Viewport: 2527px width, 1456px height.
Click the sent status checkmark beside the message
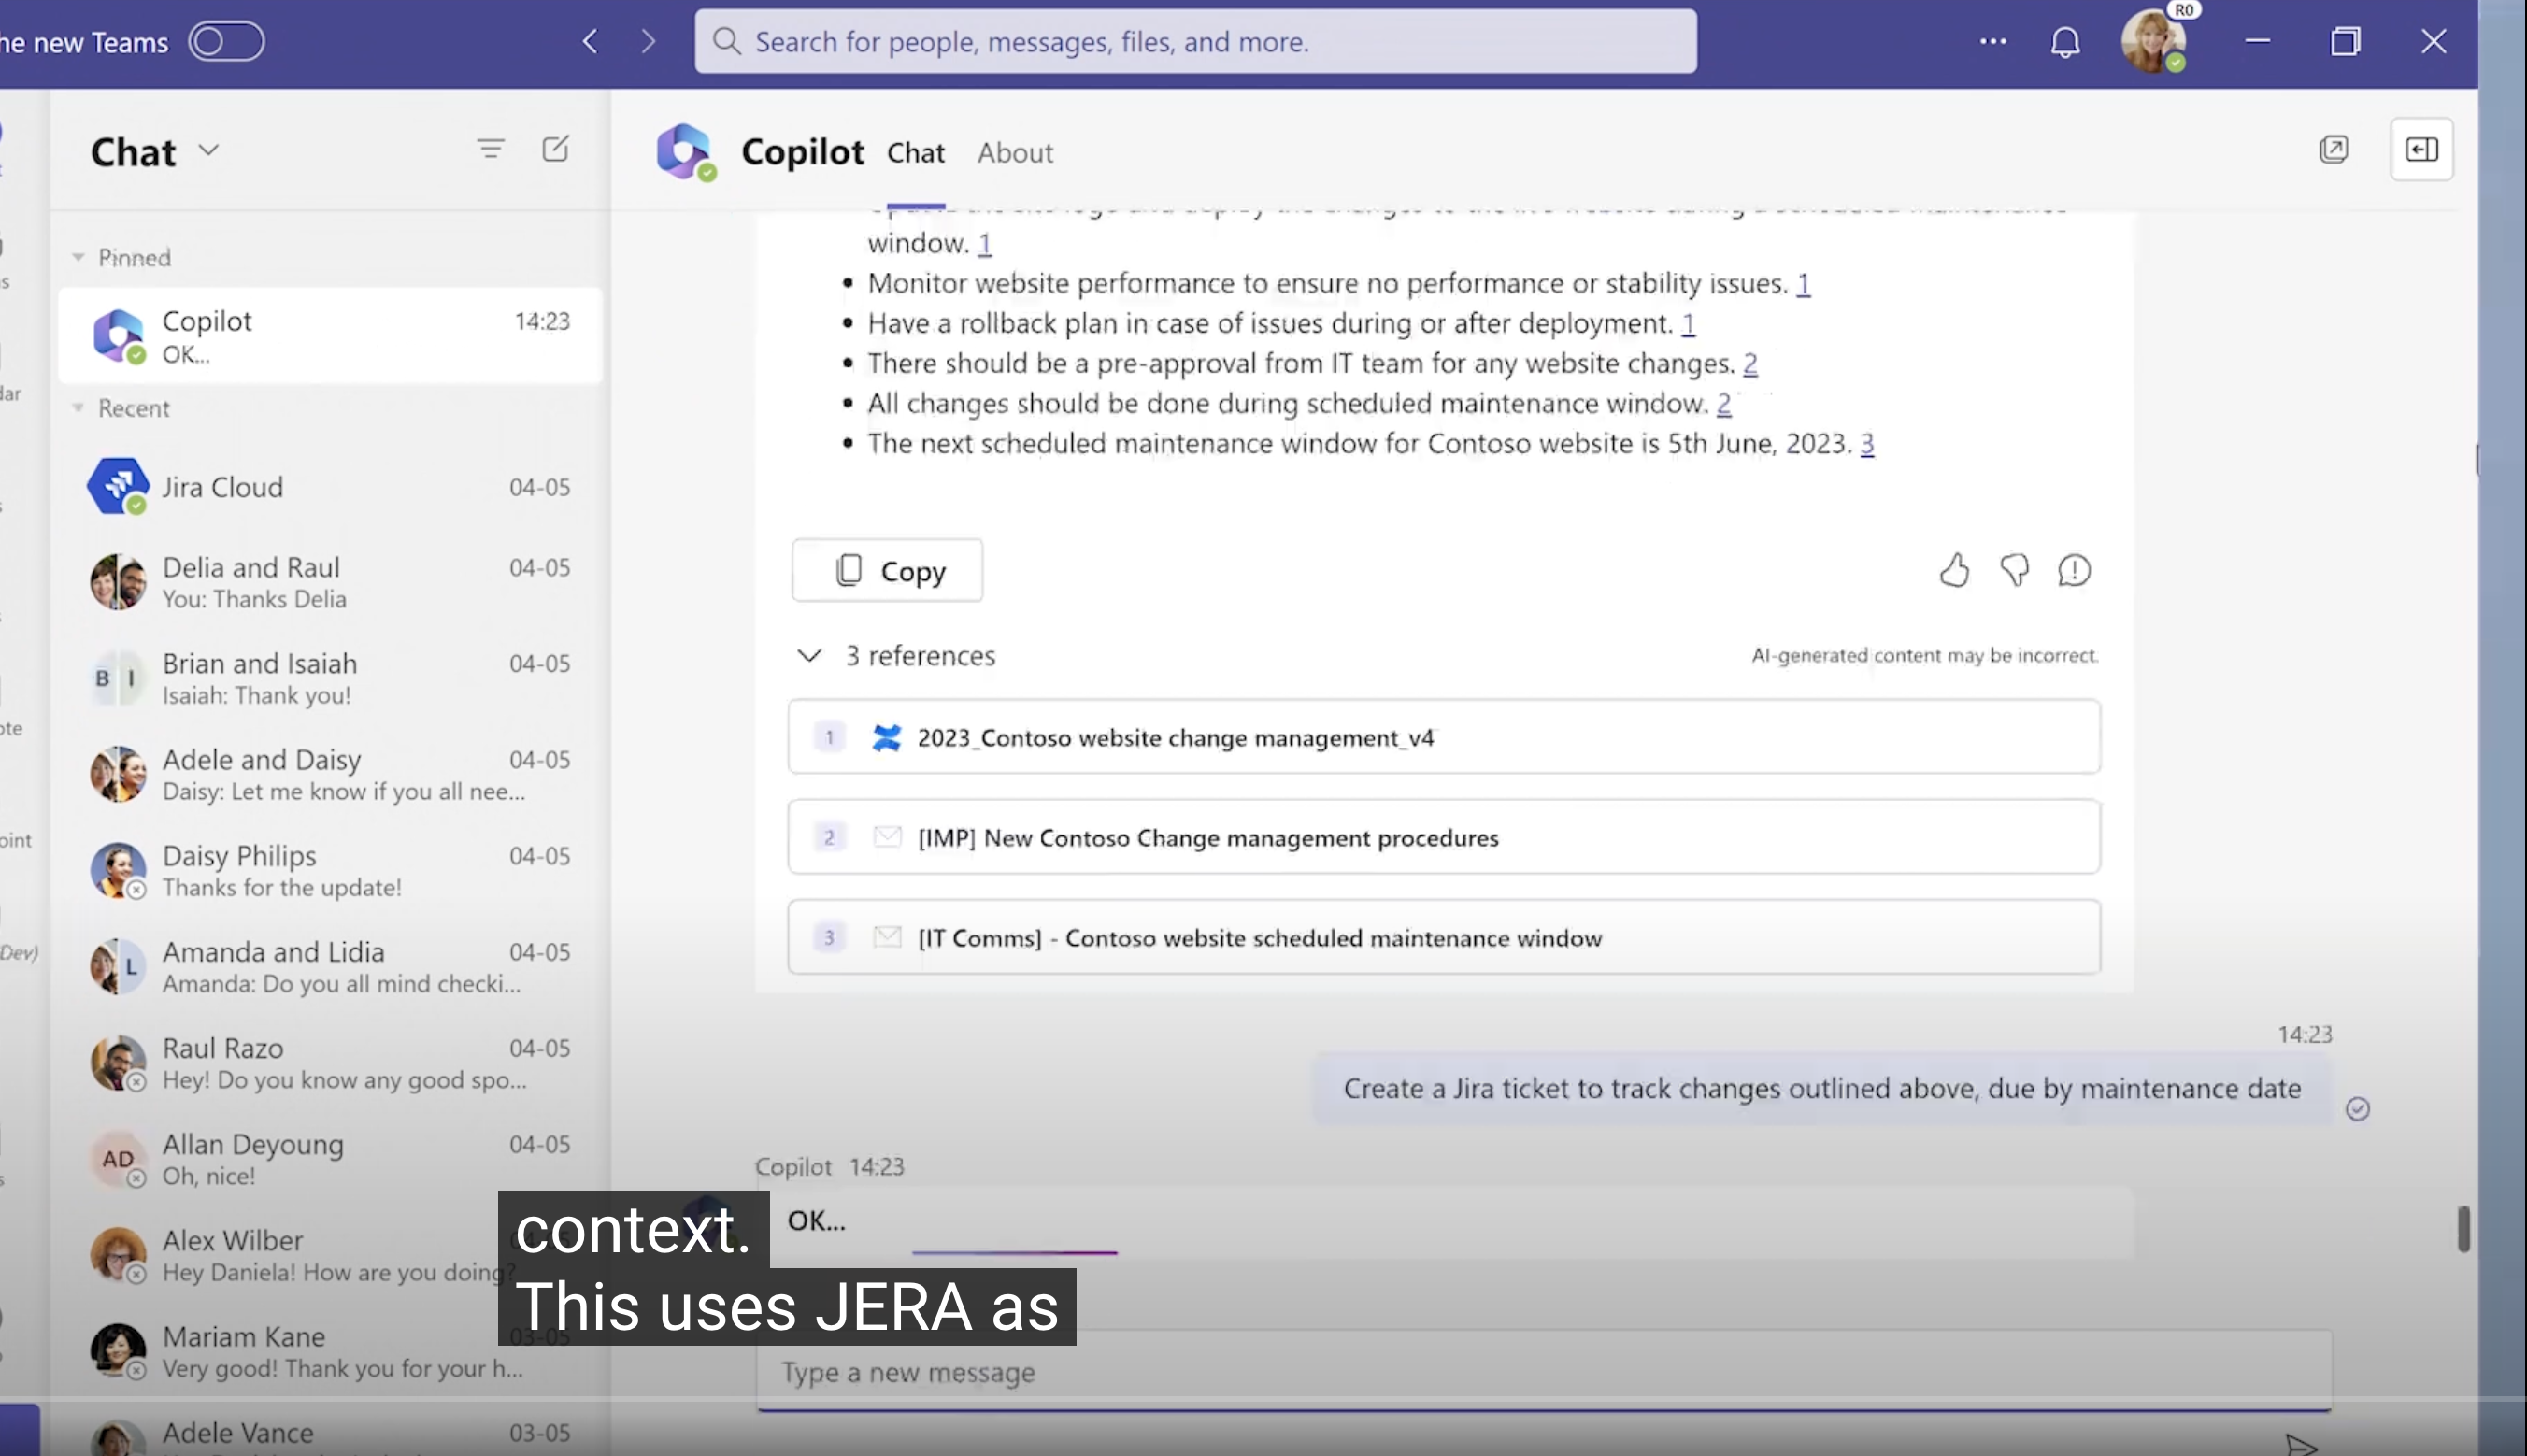click(x=2357, y=1108)
